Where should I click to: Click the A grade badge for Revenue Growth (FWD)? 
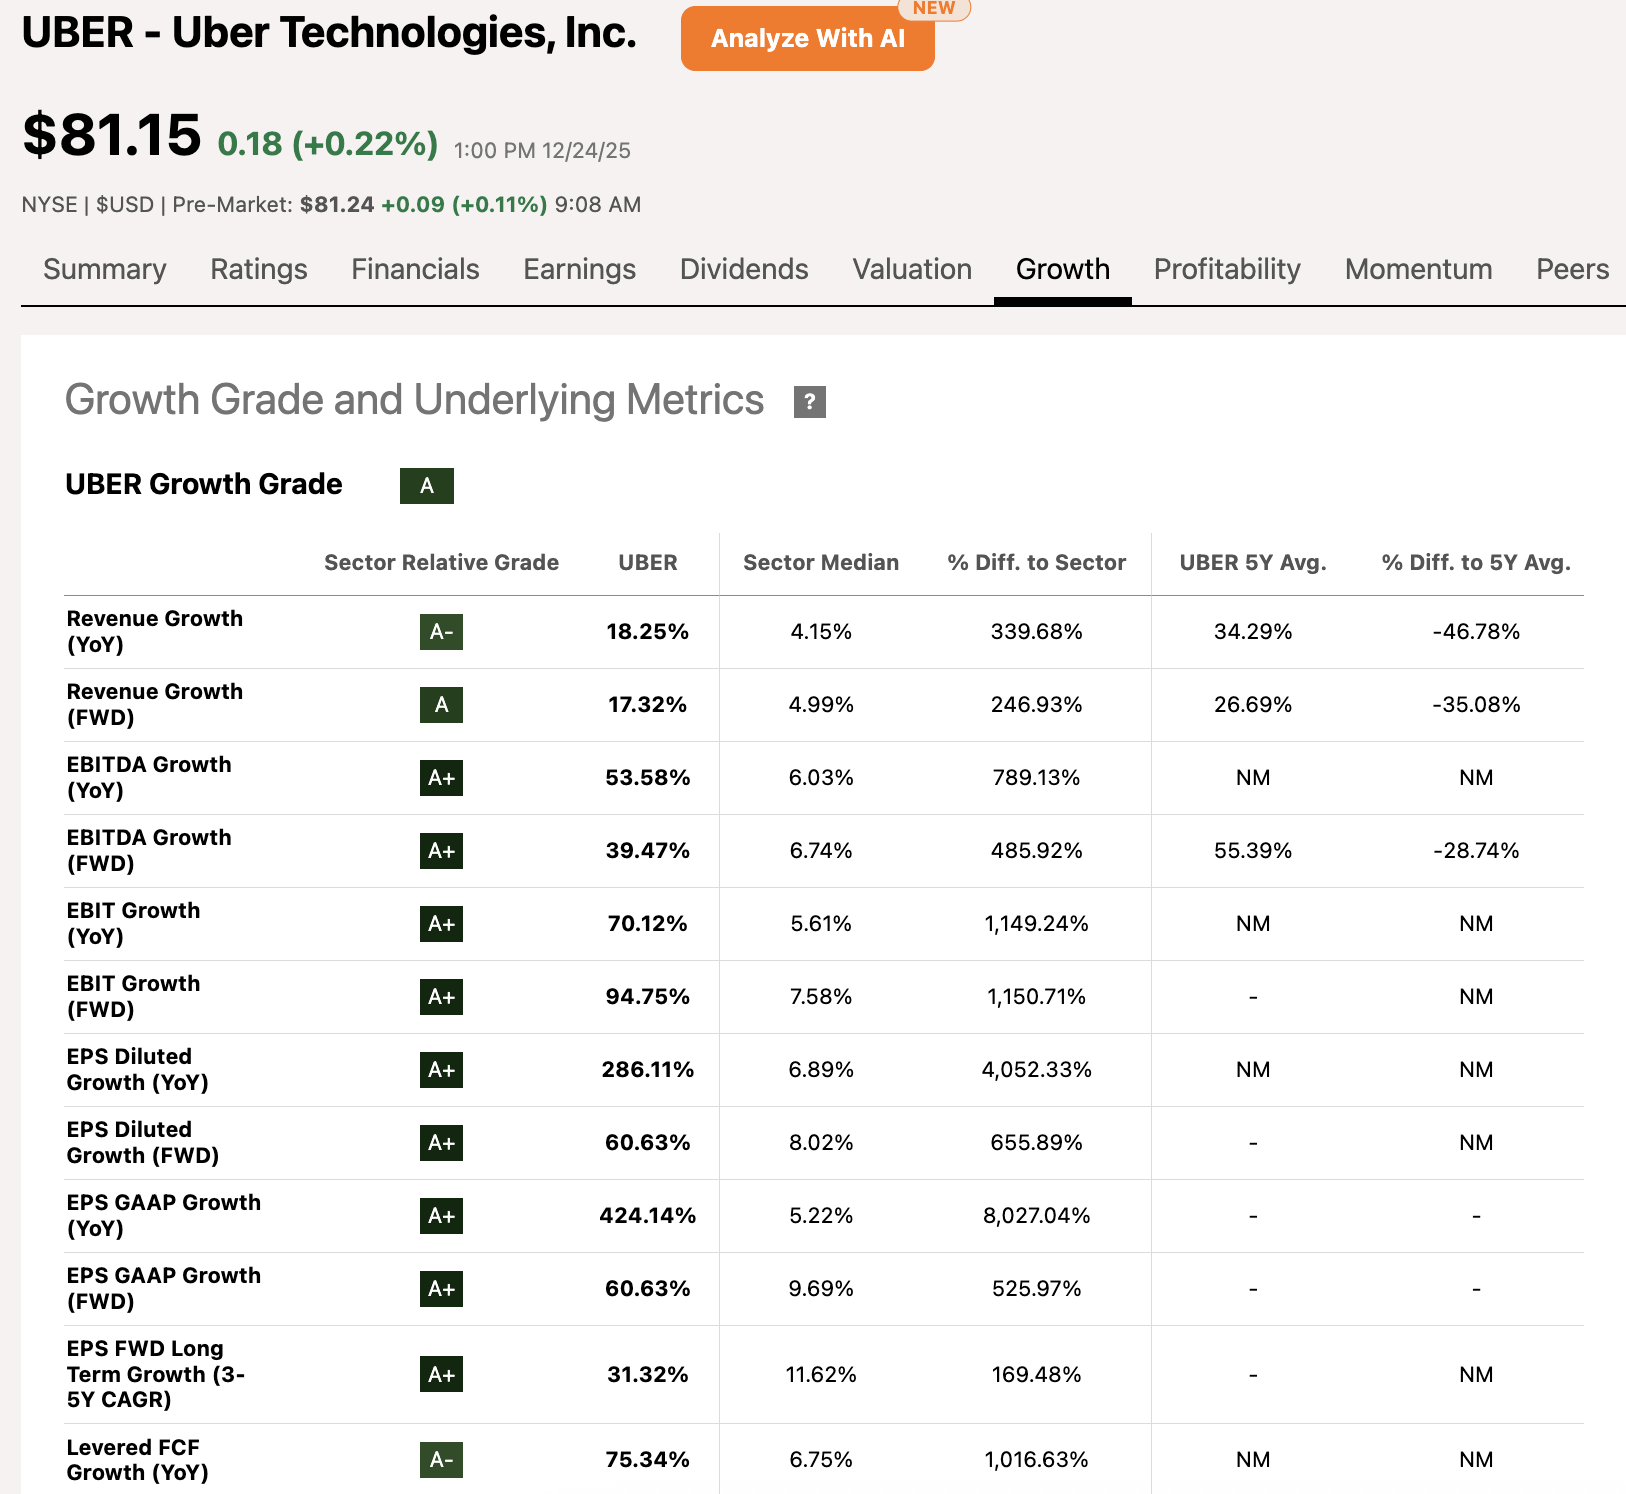pos(441,705)
